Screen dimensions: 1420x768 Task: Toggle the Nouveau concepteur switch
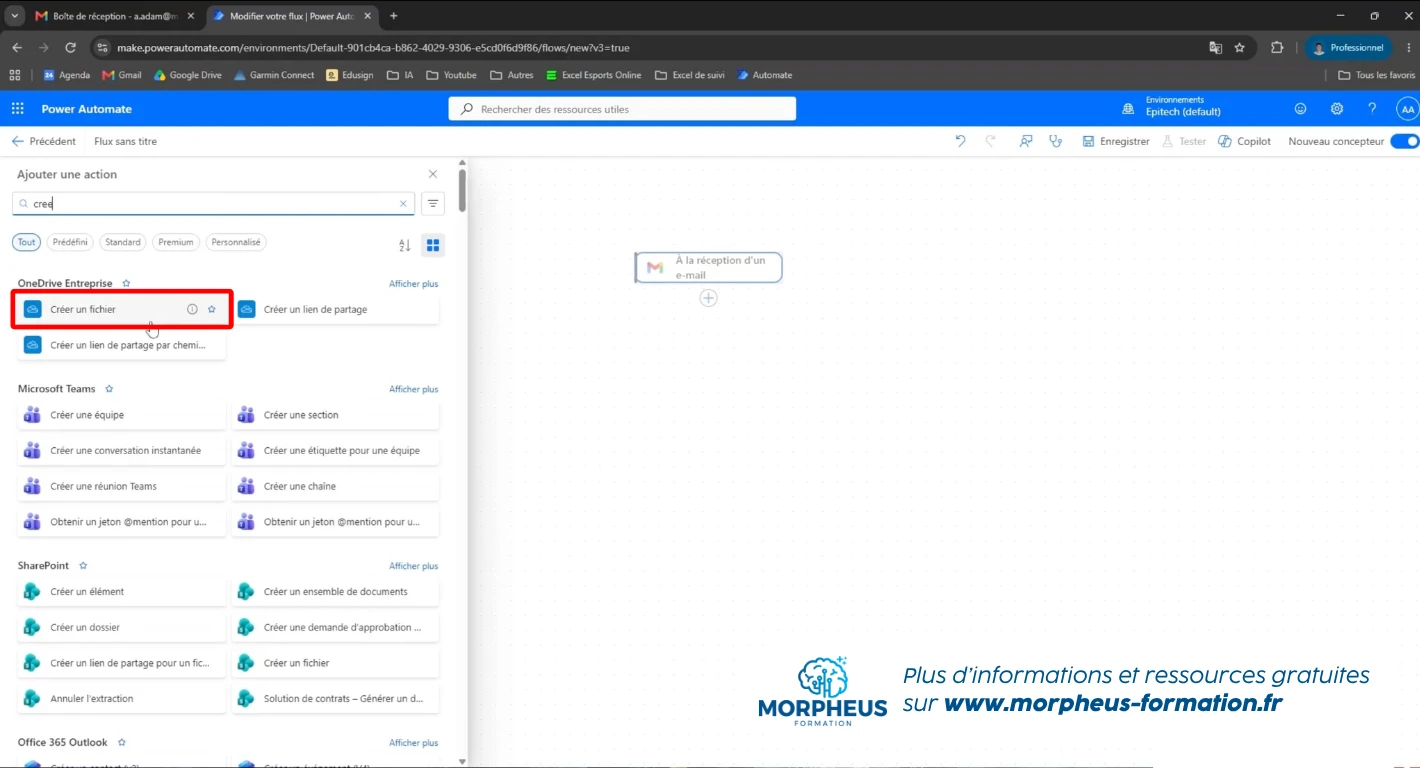(x=1404, y=141)
